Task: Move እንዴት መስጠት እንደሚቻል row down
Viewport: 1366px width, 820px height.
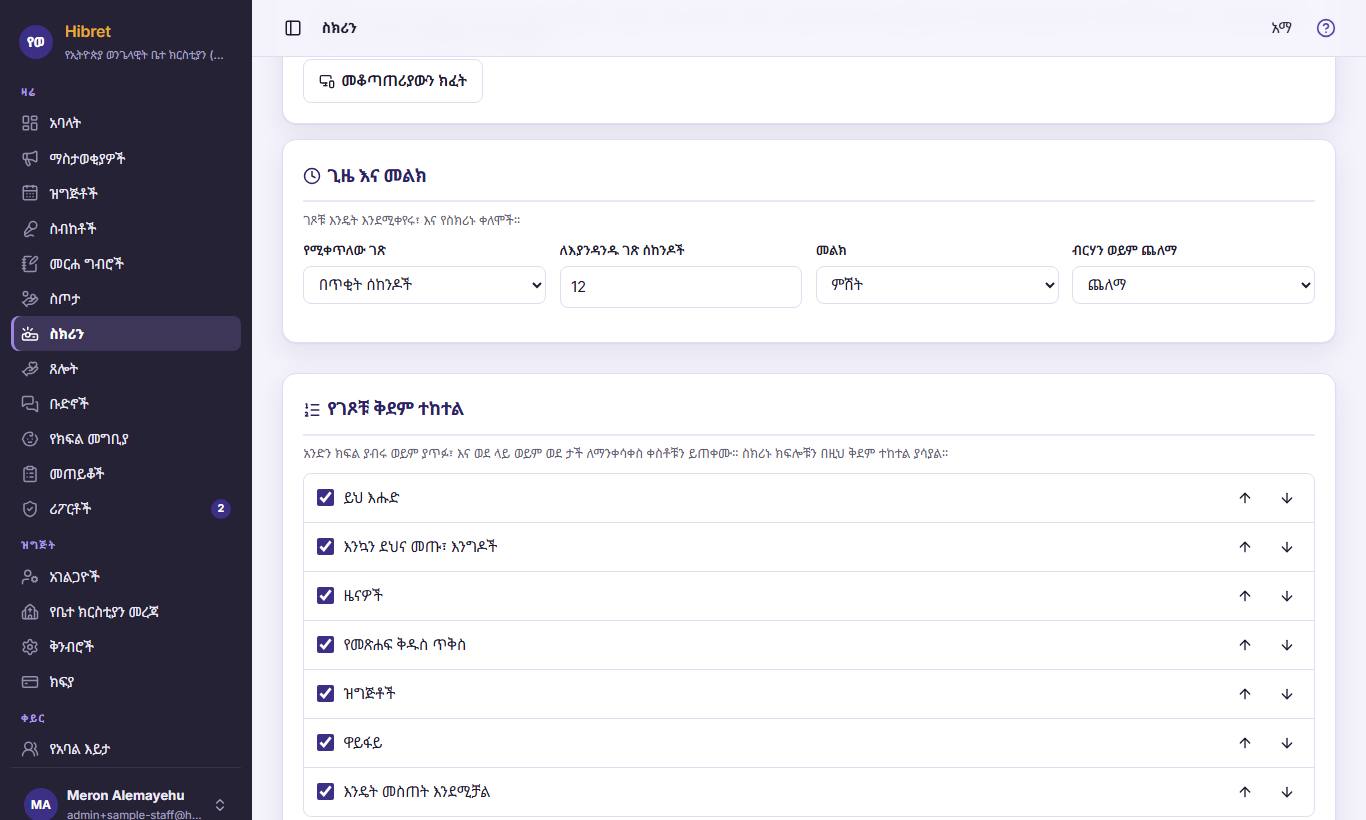Action: [x=1287, y=792]
